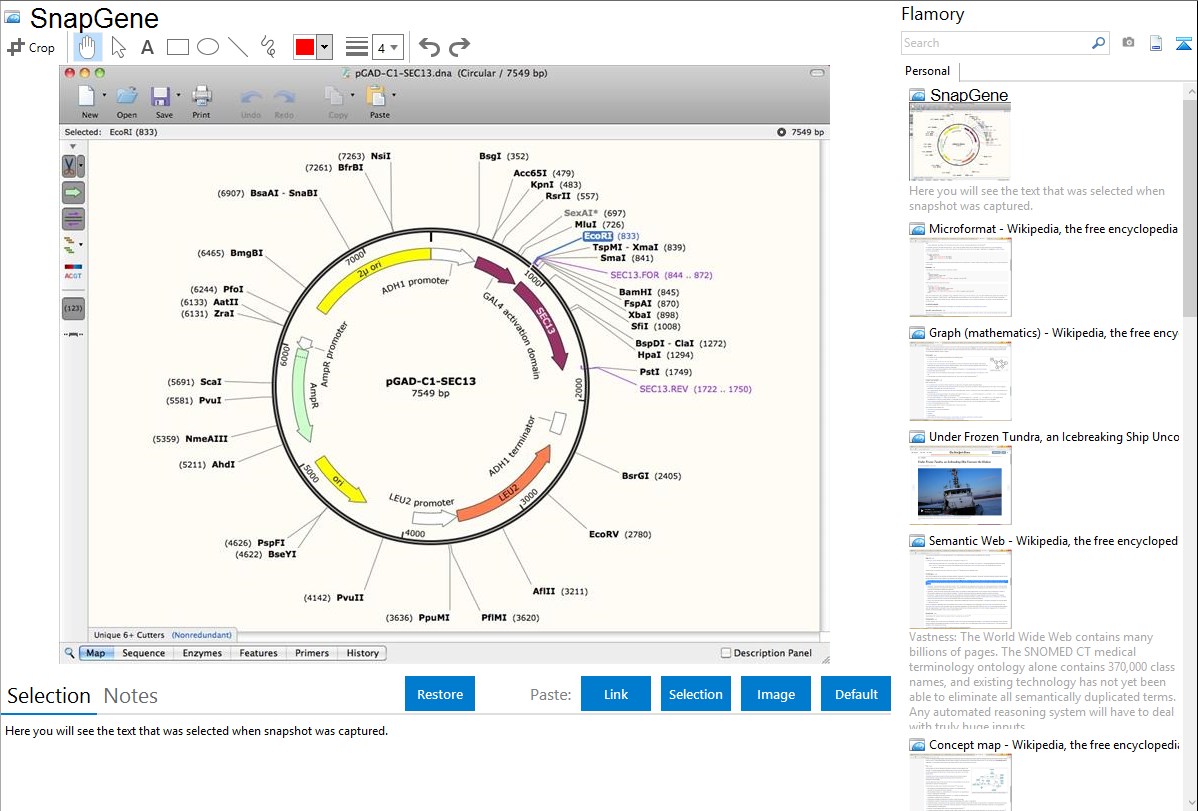Open the Under Frozen Tundra snapshot thumbnail
Viewport: 1198px width, 811px height.
click(x=960, y=485)
